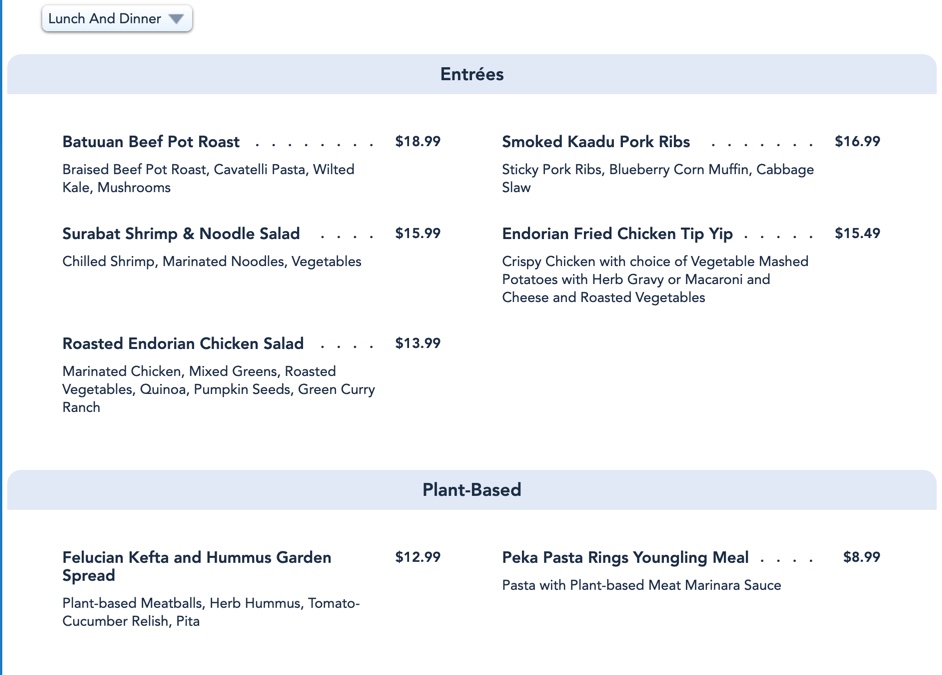The width and height of the screenshot is (942, 675).
Task: Click the Entrées section header
Action: click(472, 75)
